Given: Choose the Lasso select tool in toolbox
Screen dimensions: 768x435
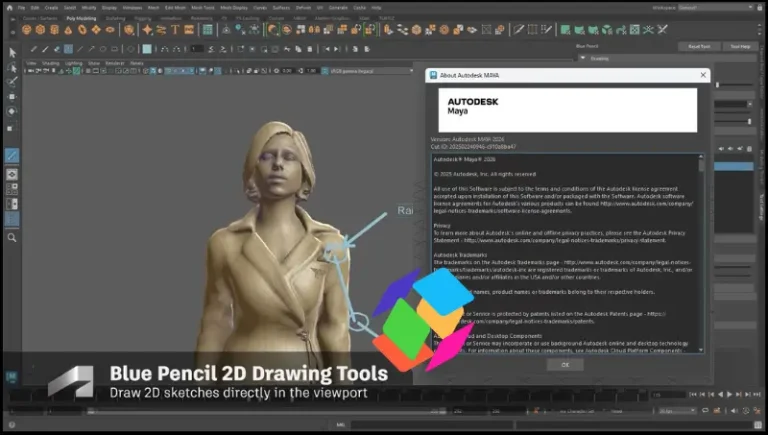Looking at the screenshot, I should pos(12,67).
